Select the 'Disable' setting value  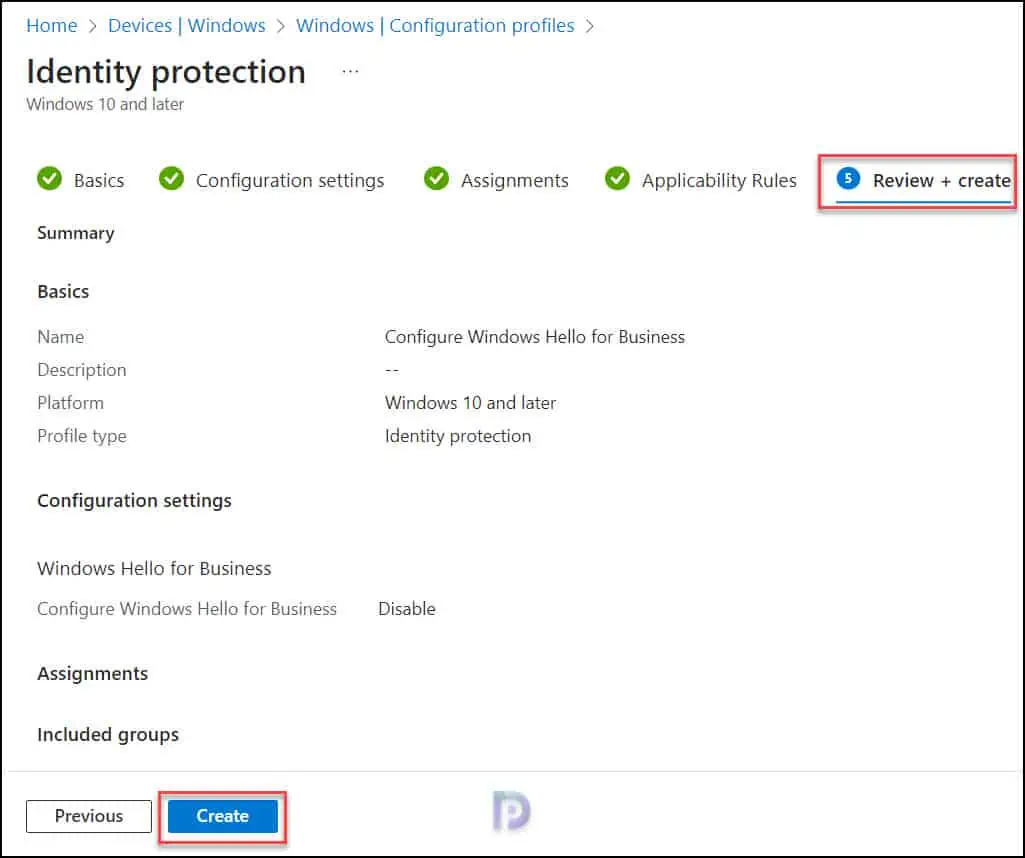(407, 608)
